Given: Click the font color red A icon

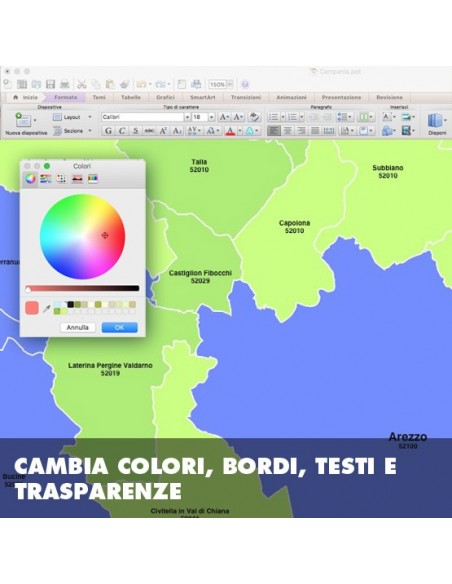Looking at the screenshot, I should point(230,131).
